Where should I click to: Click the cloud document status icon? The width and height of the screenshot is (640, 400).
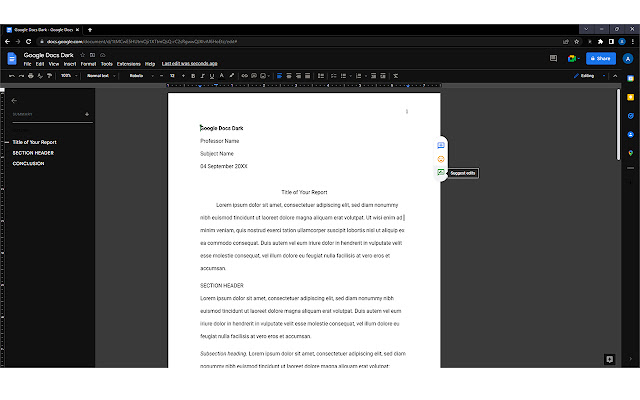[x=103, y=55]
